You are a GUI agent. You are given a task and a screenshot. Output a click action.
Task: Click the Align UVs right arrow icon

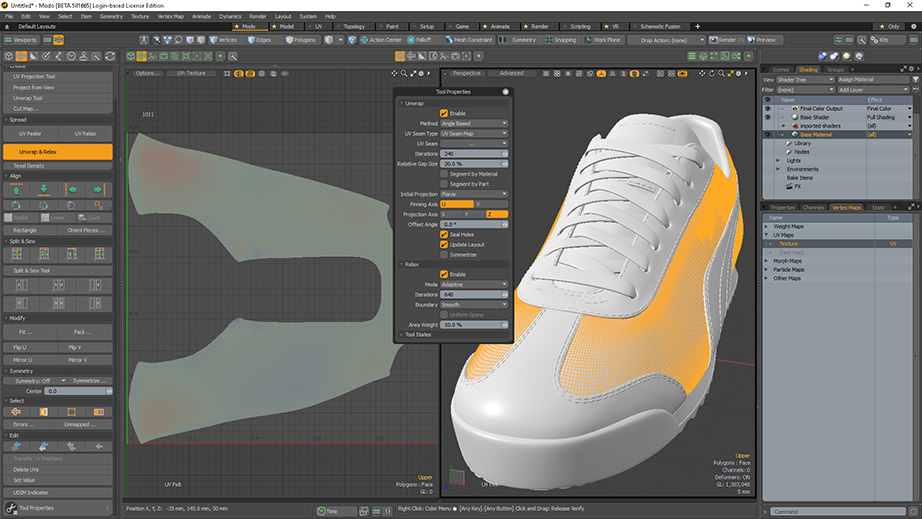coord(98,189)
